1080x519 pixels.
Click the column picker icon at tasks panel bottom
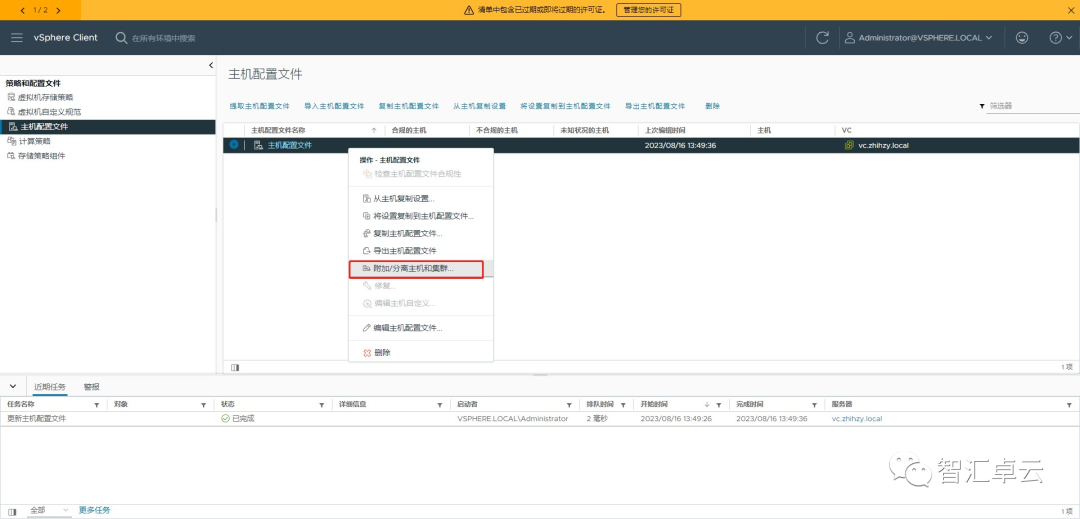[x=12, y=511]
